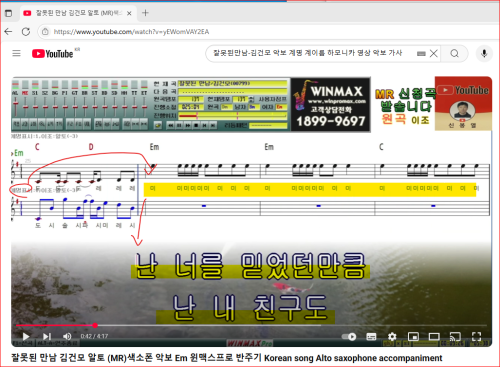Cast video to a TV
The image size is (500, 367).
point(455,336)
